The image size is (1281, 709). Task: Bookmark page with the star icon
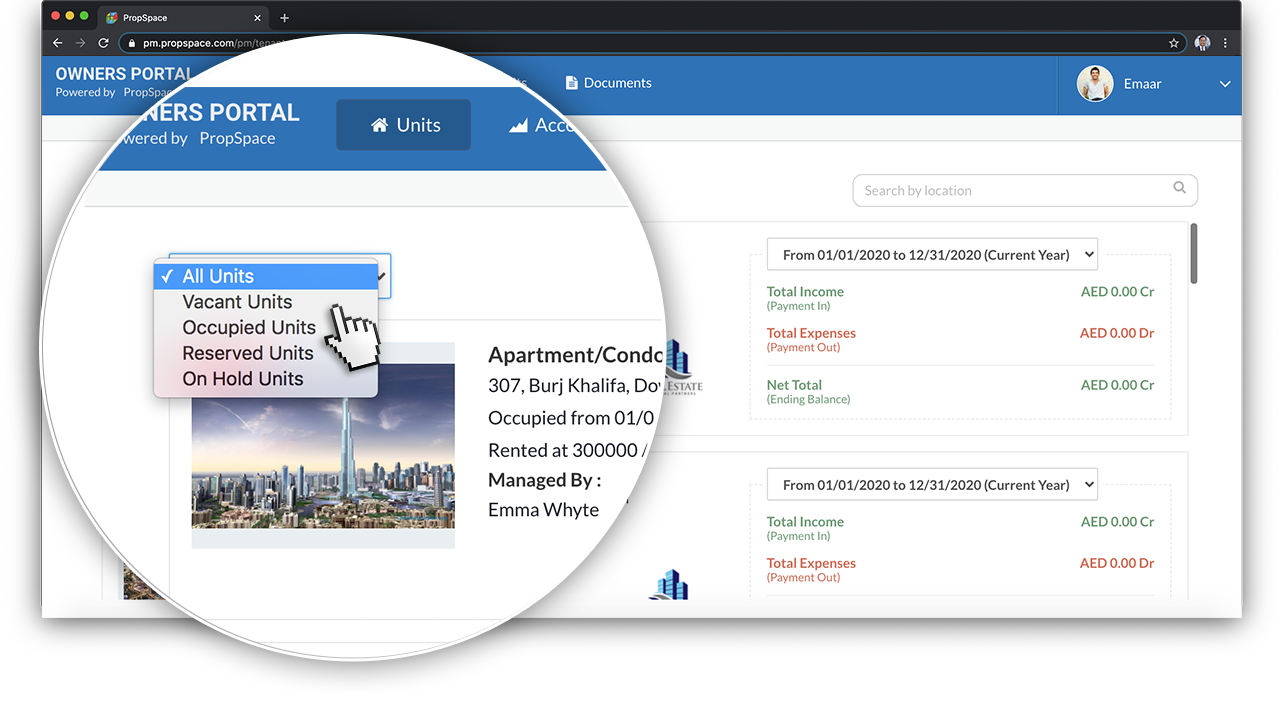(x=1174, y=43)
